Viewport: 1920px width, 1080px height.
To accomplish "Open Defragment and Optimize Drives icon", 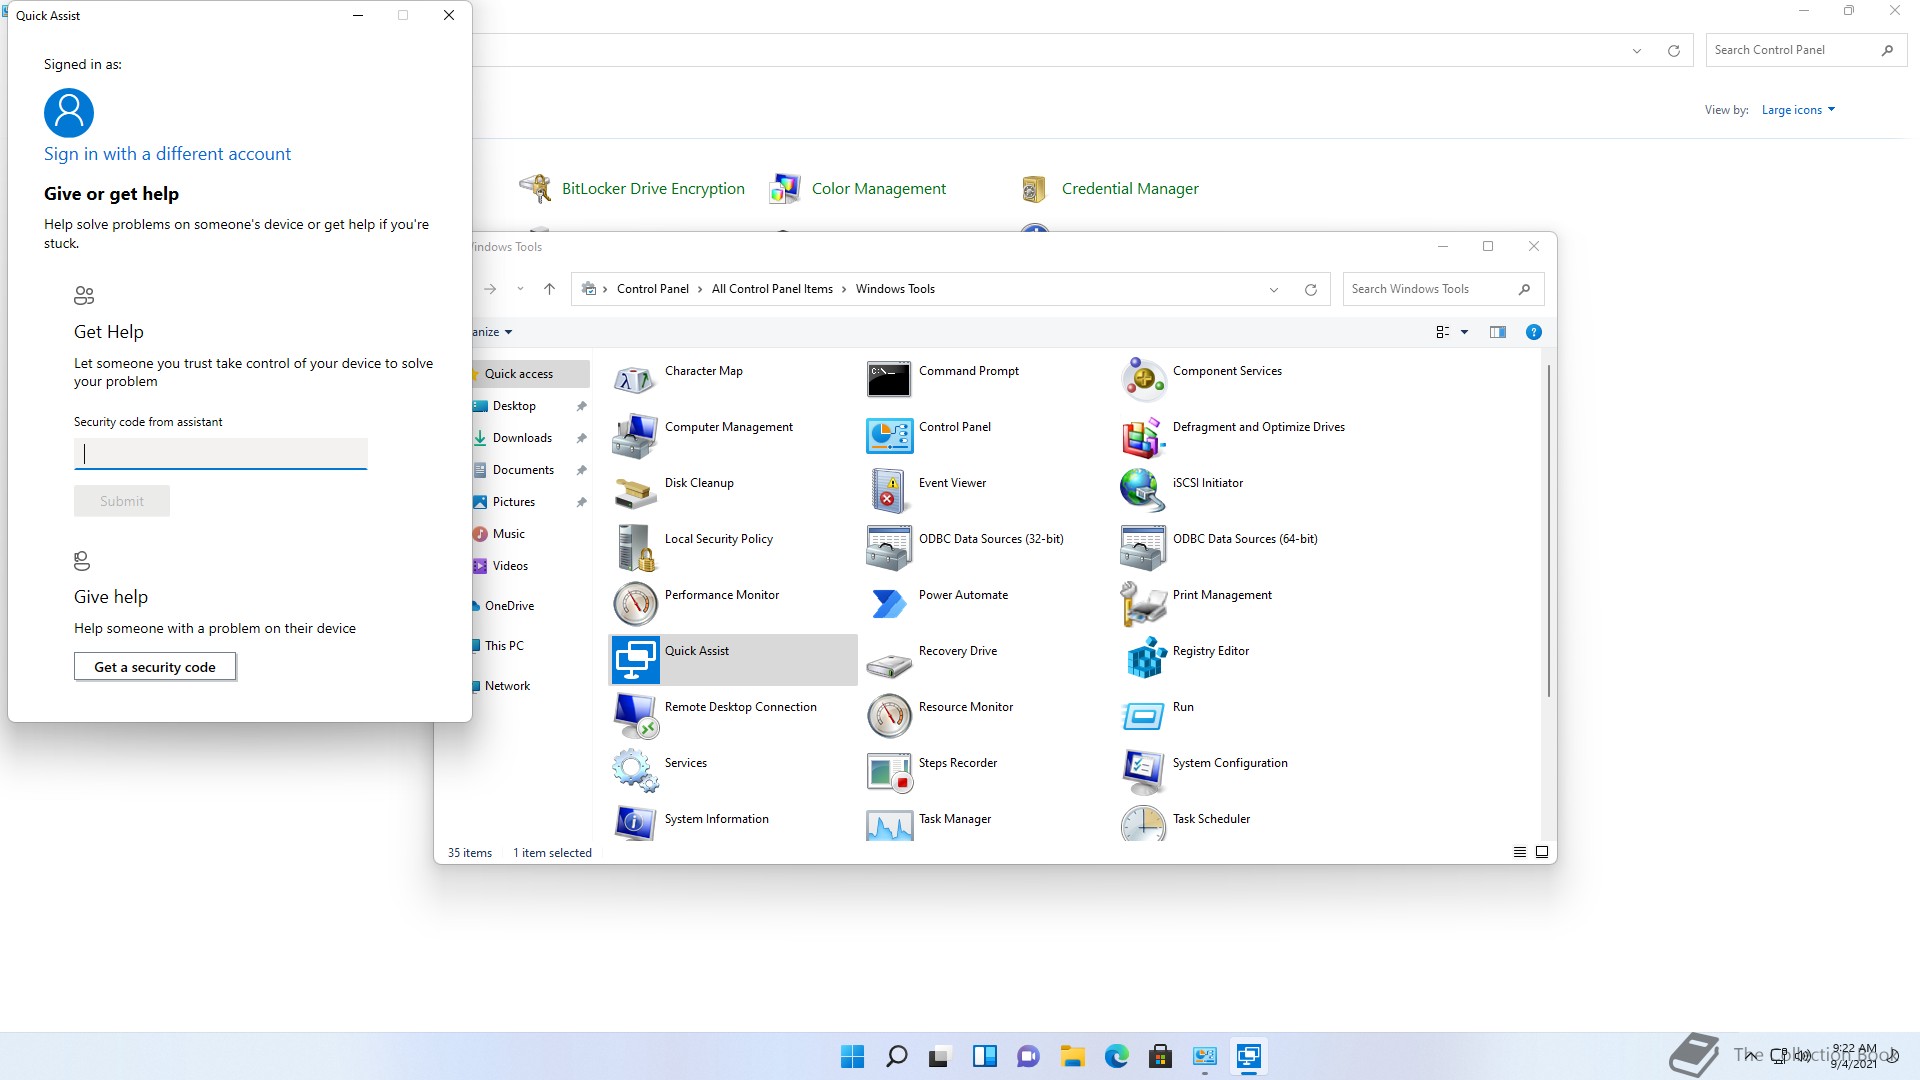I will pyautogui.click(x=1143, y=436).
